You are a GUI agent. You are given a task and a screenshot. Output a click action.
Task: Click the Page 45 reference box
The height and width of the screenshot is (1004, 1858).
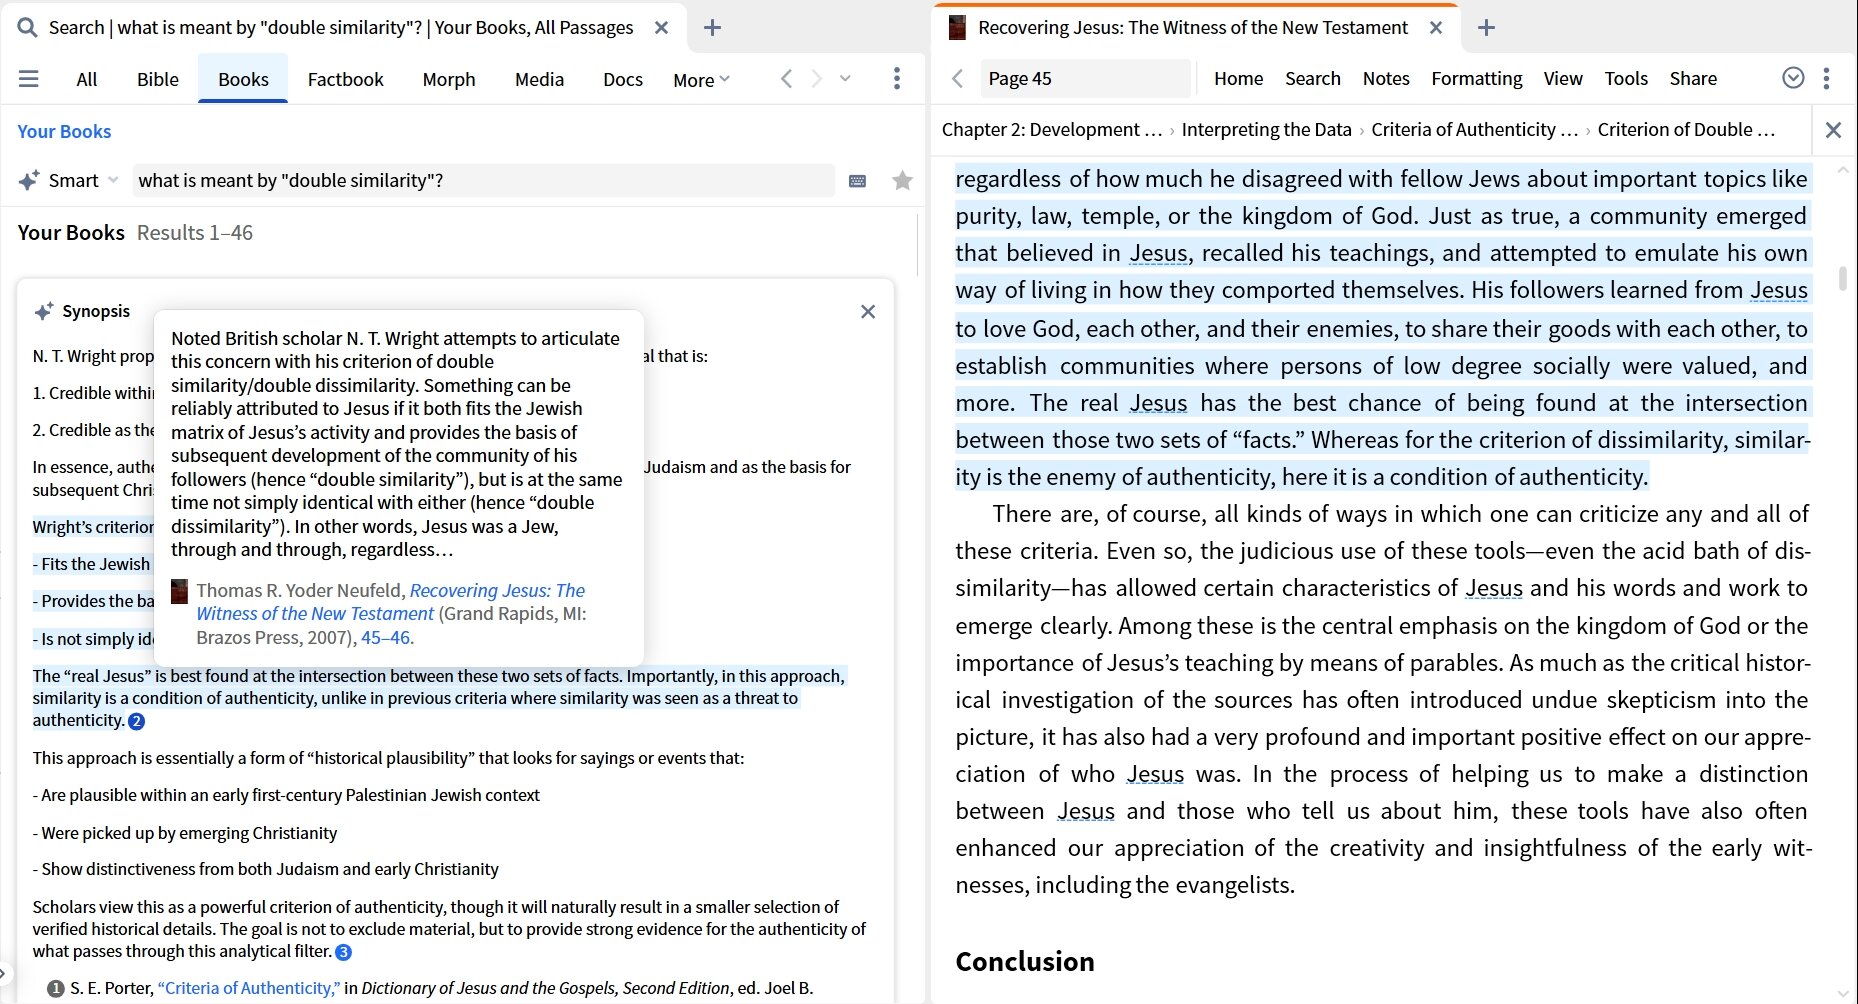(1085, 78)
